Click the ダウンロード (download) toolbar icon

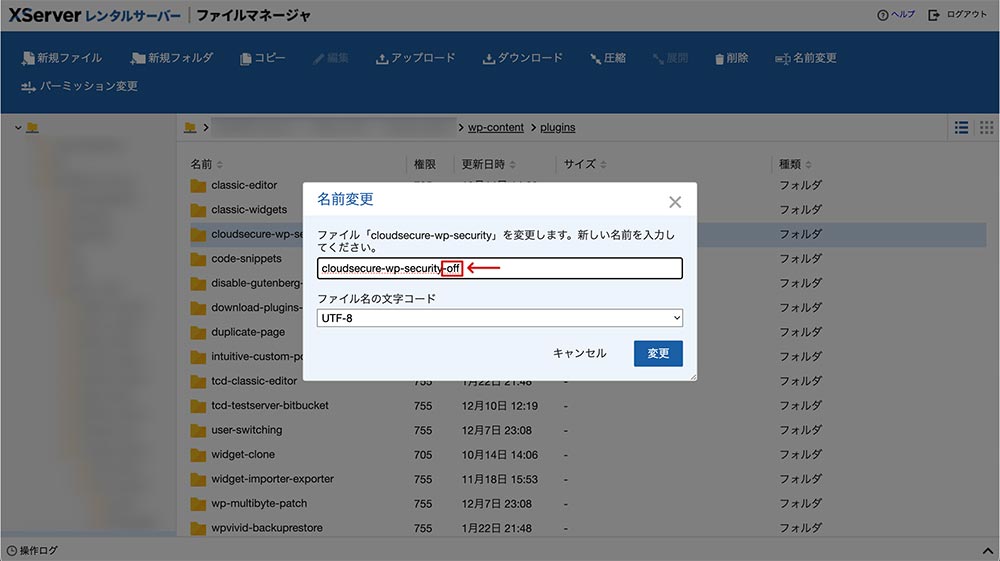489,59
